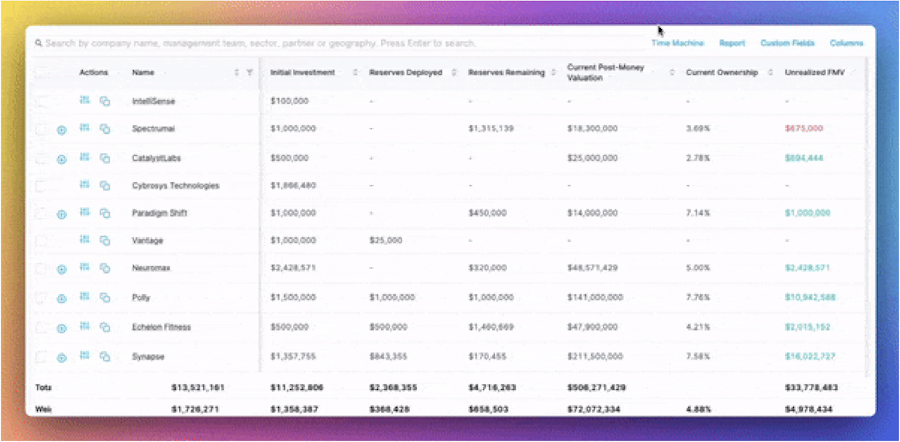Screen dimensions: 900x442
Task: Sort the Reserves Remaining column
Action: tap(553, 72)
